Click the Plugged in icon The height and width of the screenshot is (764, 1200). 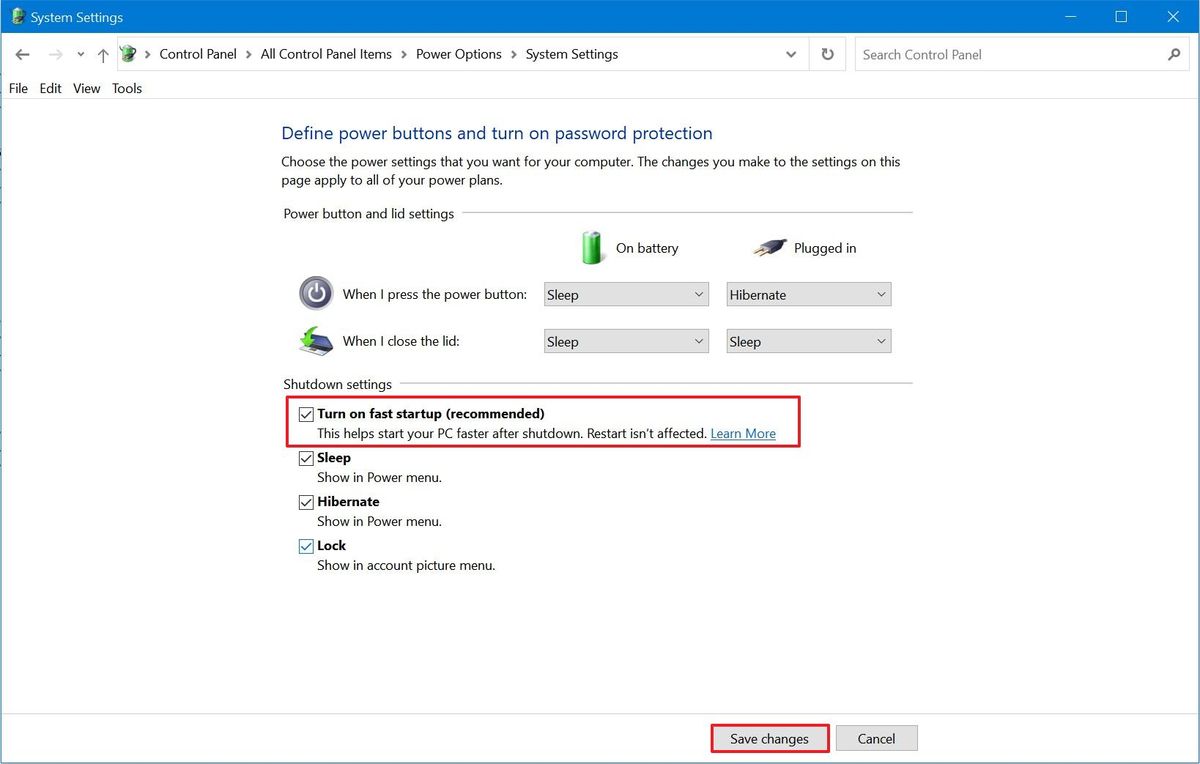click(x=770, y=247)
